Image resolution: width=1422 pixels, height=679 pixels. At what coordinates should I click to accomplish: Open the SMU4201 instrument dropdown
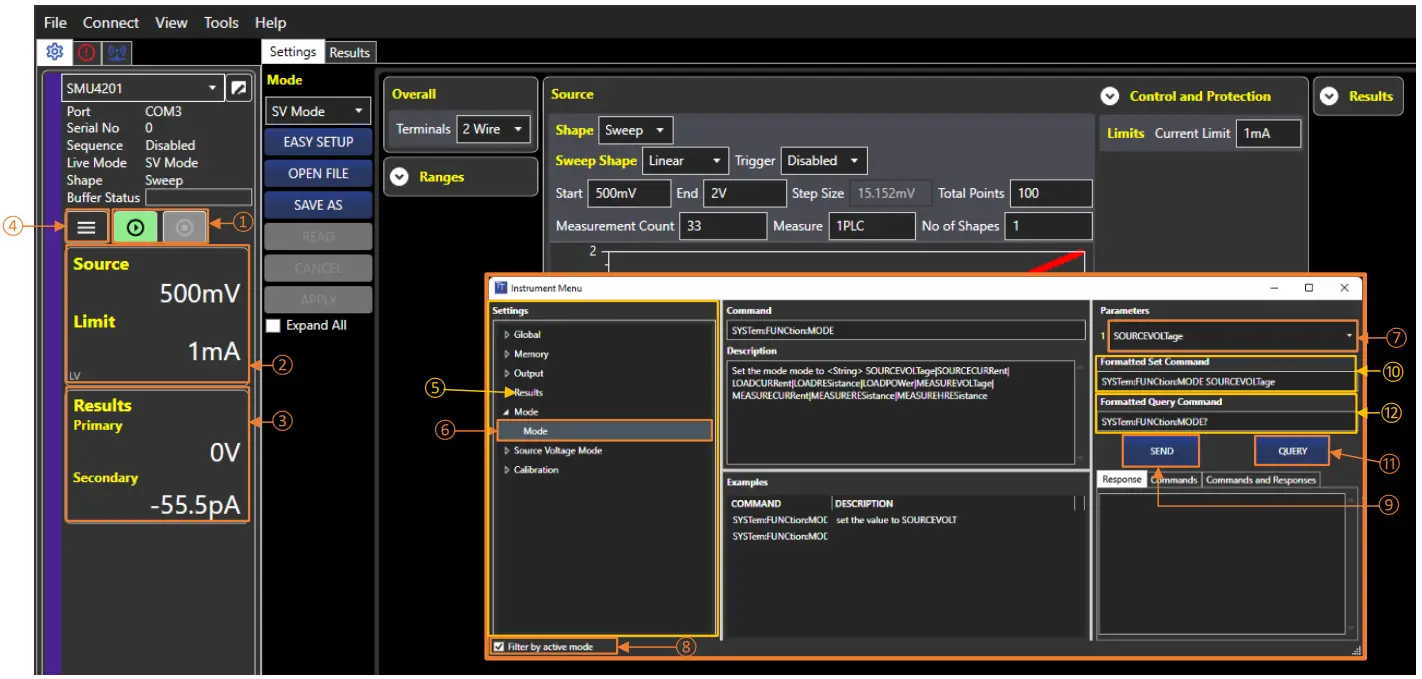click(x=142, y=88)
